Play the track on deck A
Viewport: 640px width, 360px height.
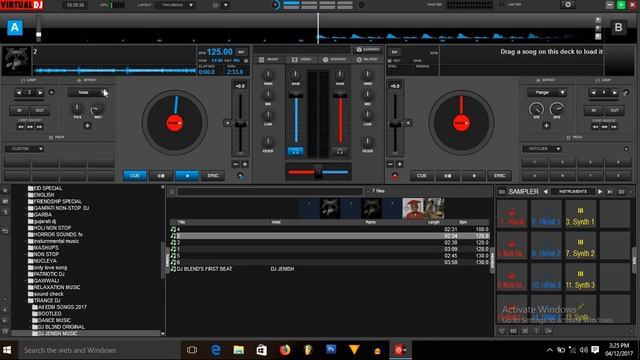tap(187, 176)
